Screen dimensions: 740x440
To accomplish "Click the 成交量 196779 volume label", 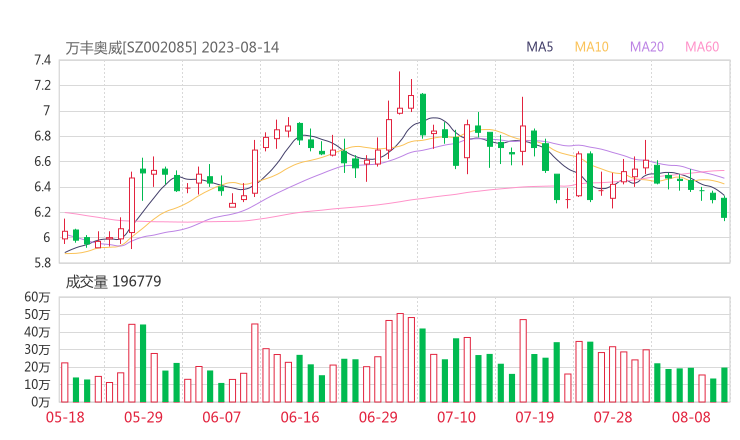I will click(113, 282).
